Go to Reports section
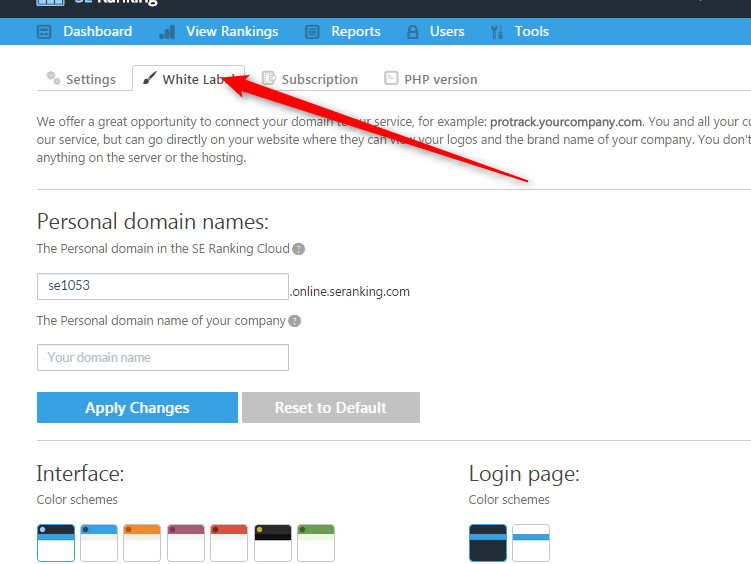Image resolution: width=751 pixels, height=564 pixels. pos(356,32)
